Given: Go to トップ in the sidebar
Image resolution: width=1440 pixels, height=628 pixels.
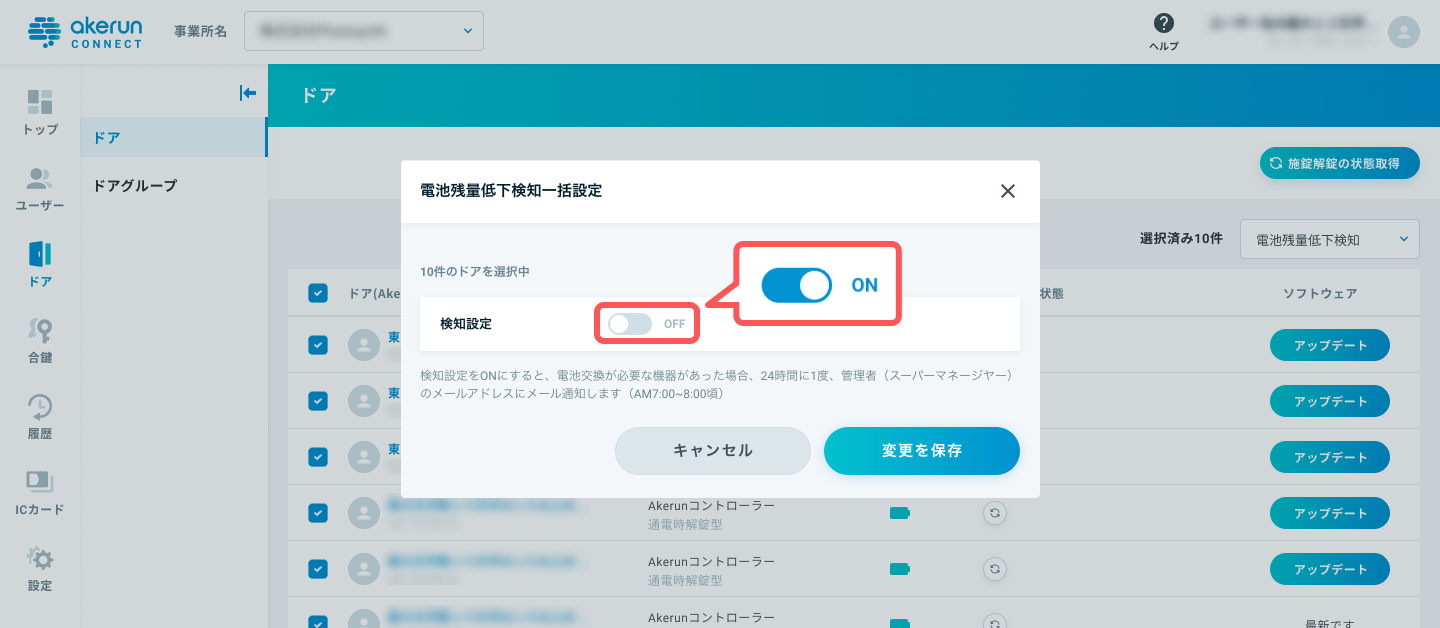Looking at the screenshot, I should click(40, 112).
